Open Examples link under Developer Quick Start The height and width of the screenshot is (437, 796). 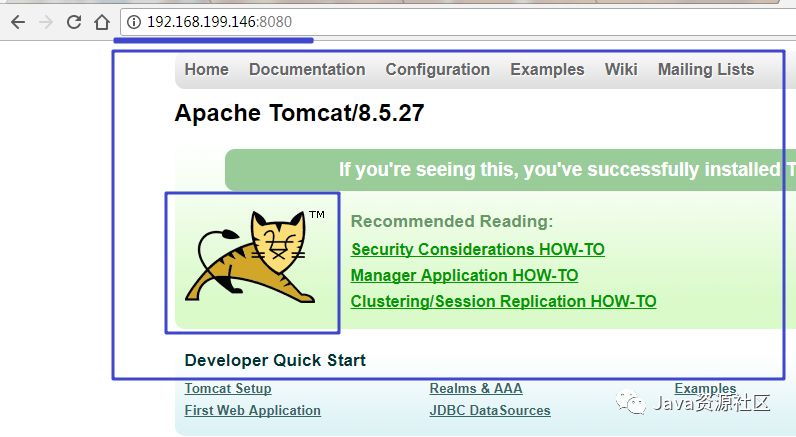click(x=705, y=388)
